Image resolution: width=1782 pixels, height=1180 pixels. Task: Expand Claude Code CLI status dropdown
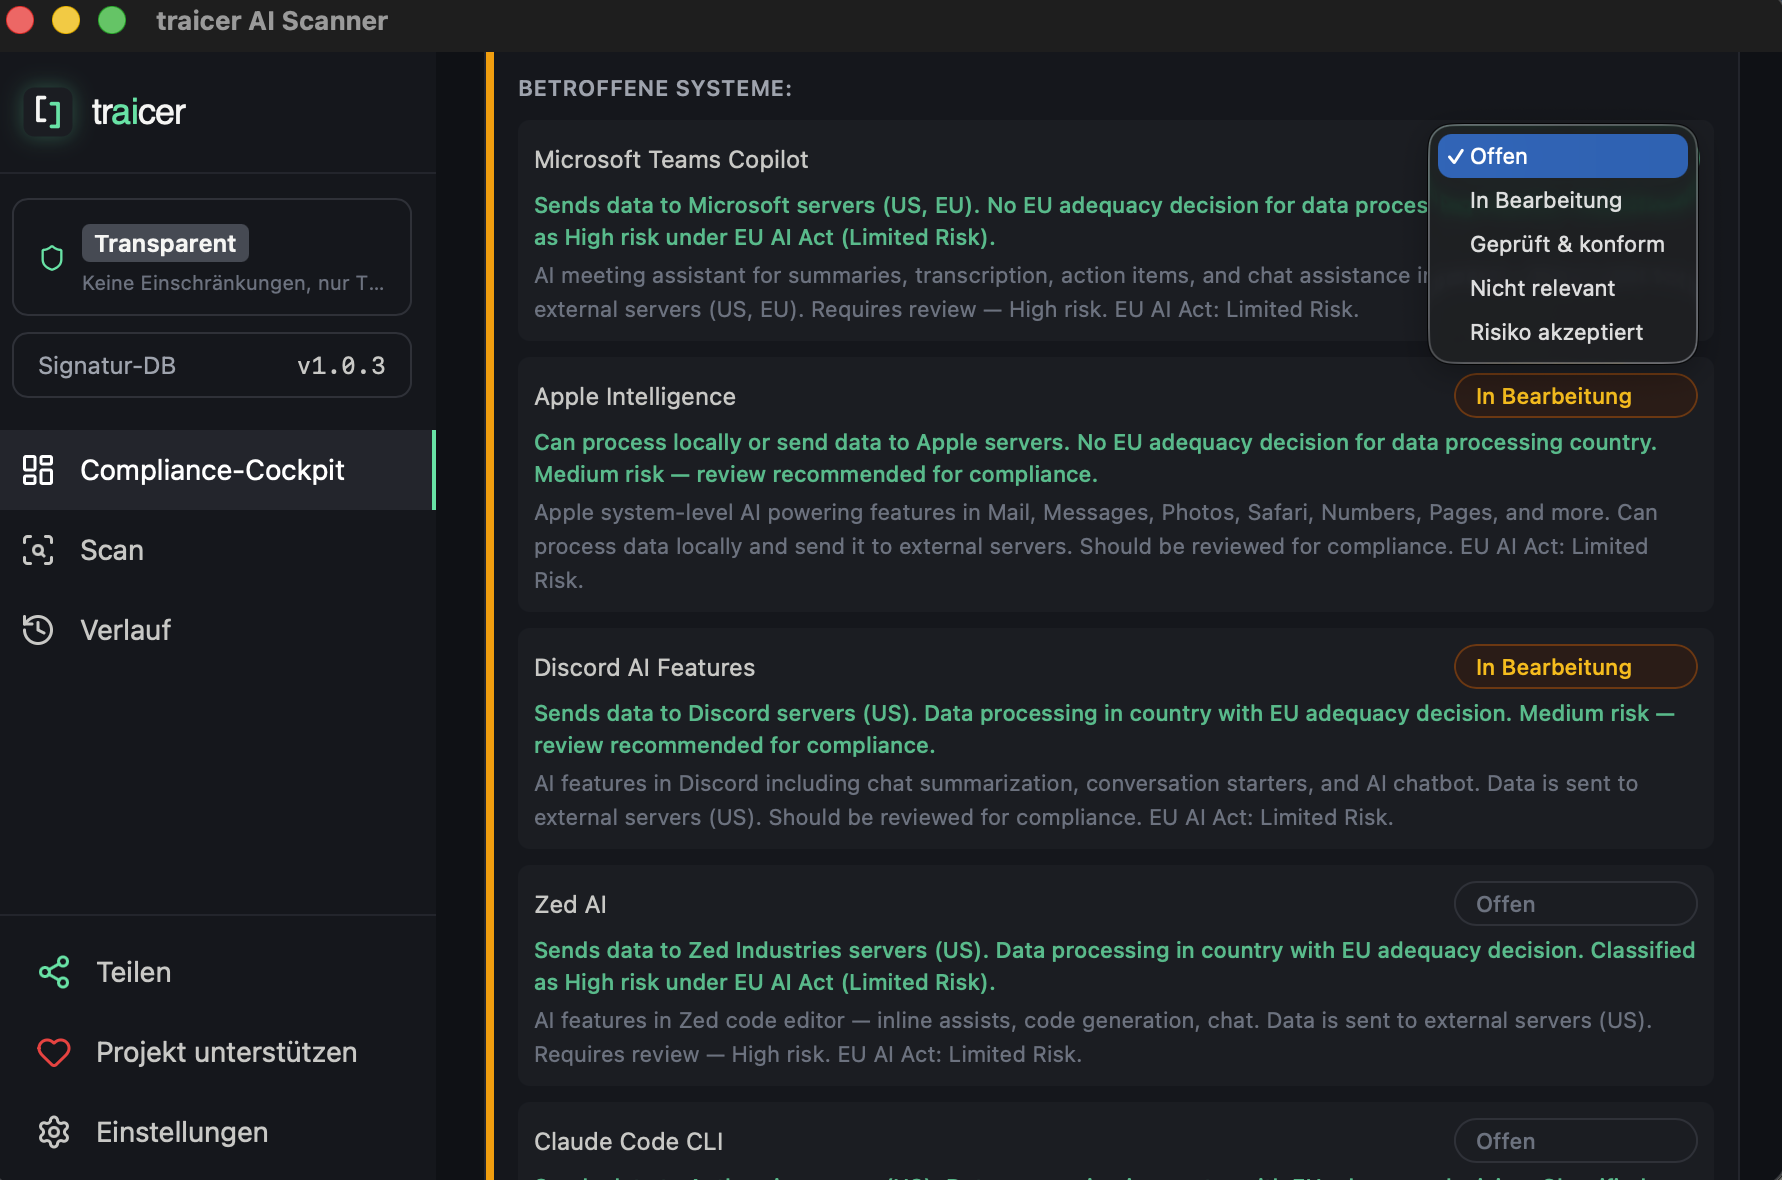(1574, 1141)
